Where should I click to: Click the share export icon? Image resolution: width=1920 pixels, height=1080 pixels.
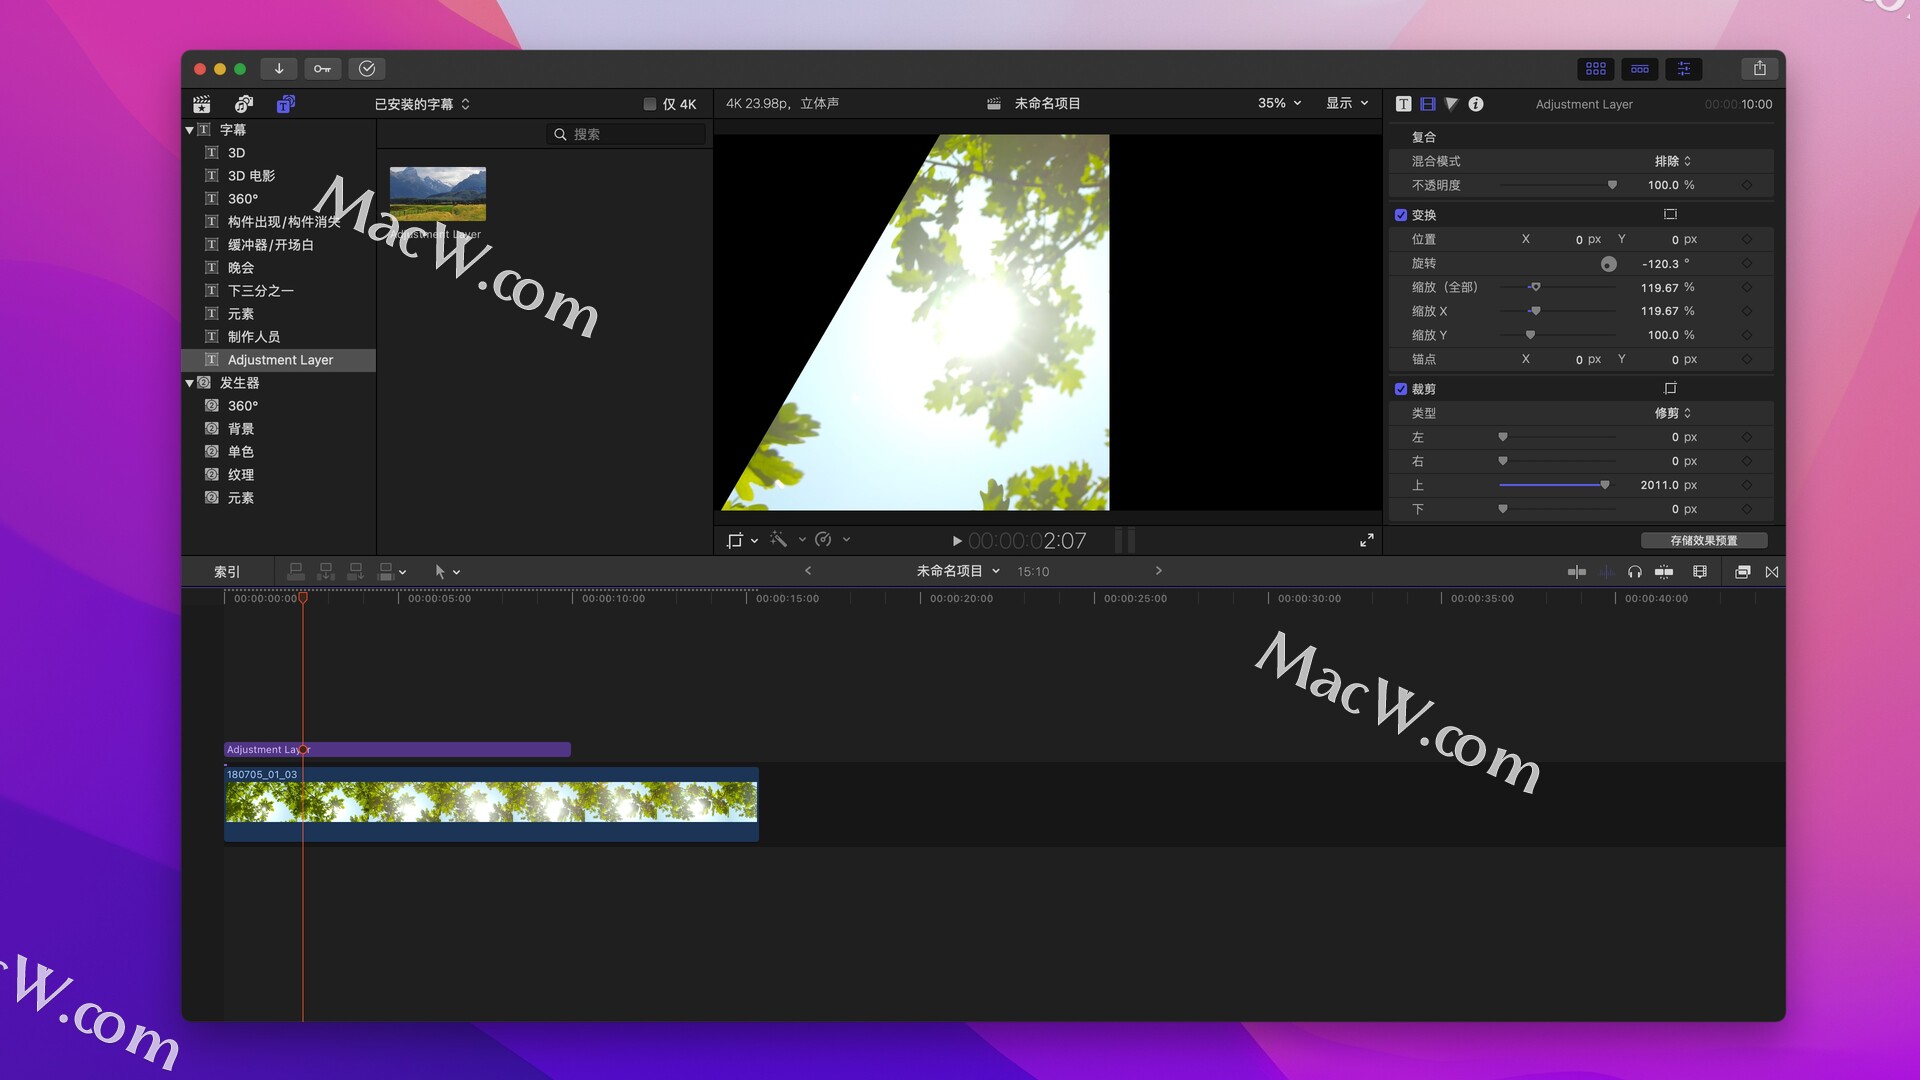[x=1760, y=69]
